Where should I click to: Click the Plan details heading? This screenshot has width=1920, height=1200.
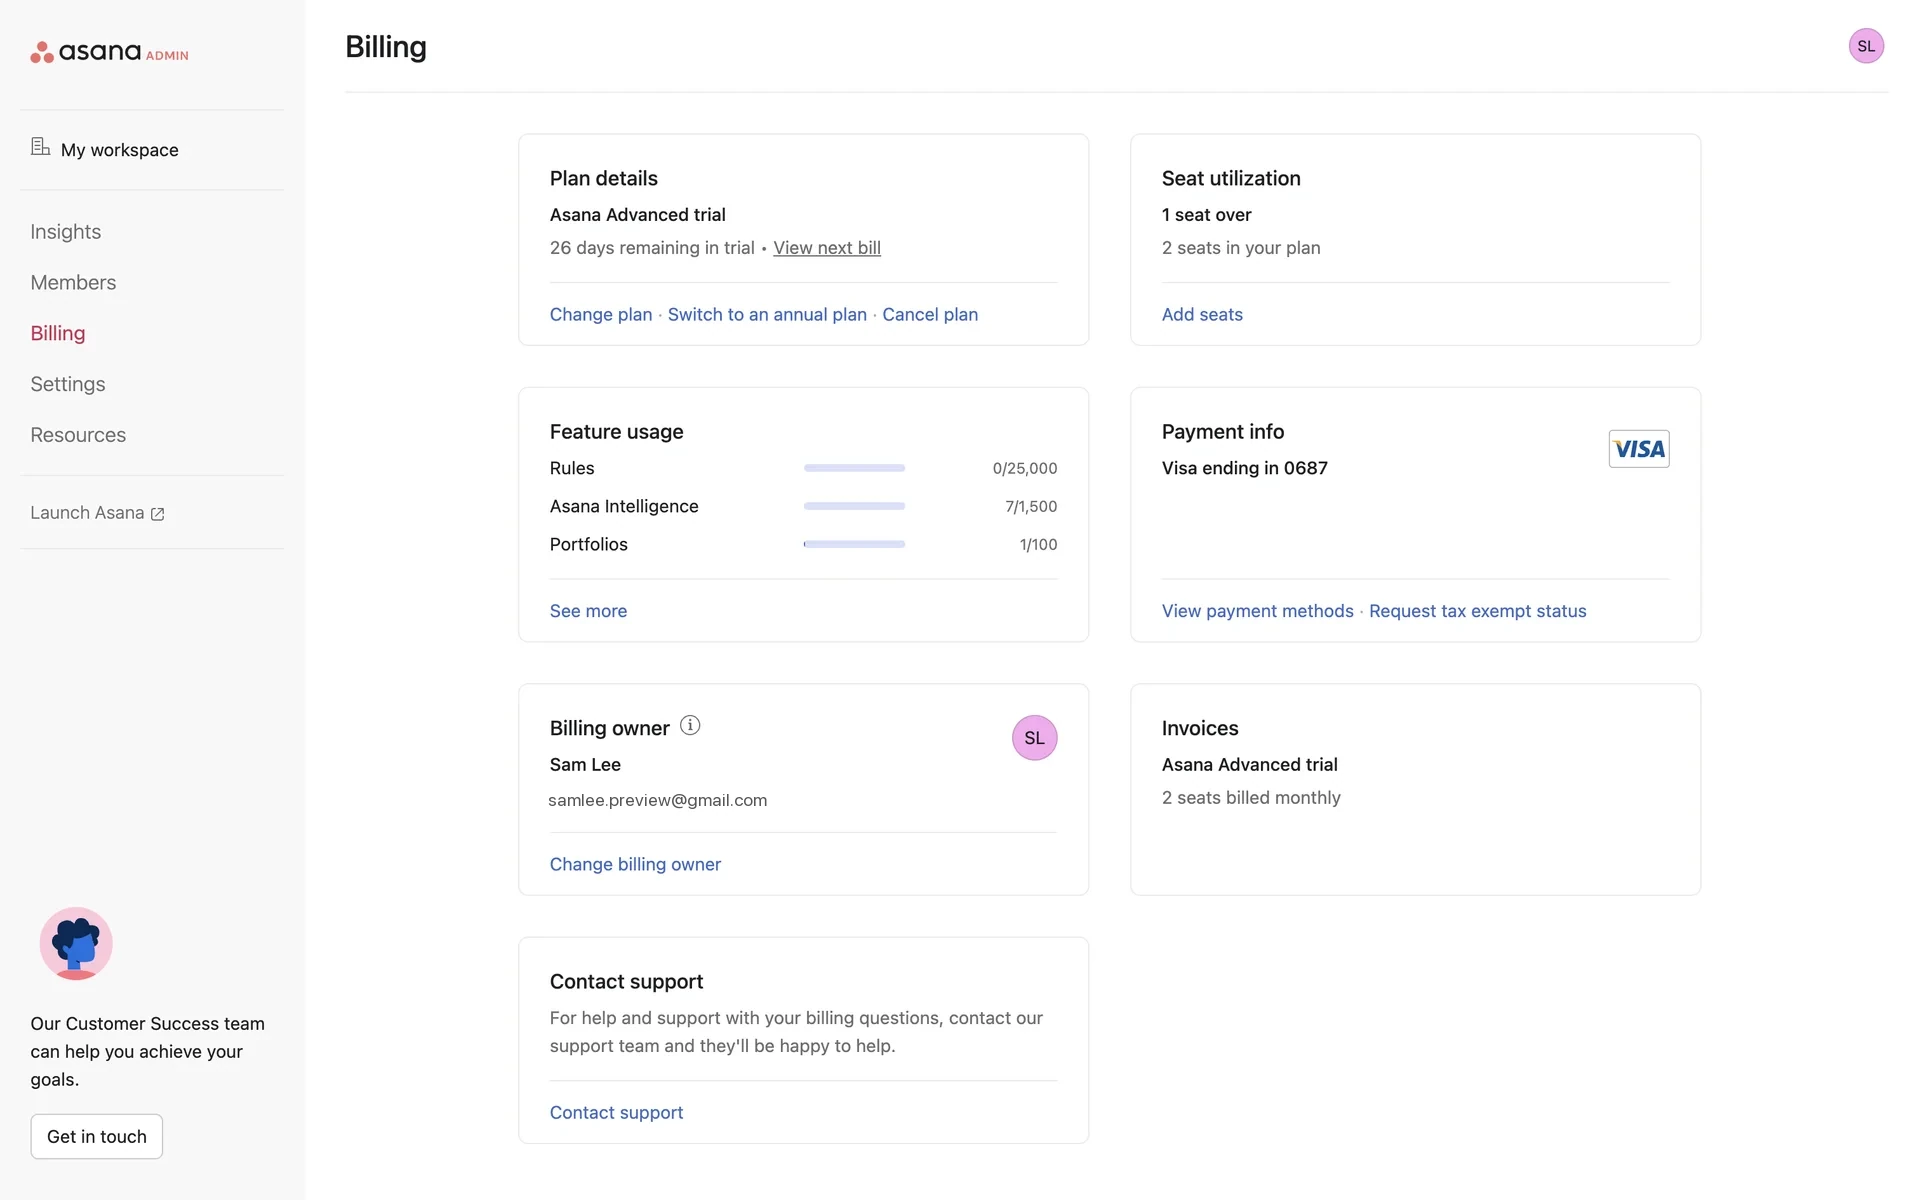point(604,178)
